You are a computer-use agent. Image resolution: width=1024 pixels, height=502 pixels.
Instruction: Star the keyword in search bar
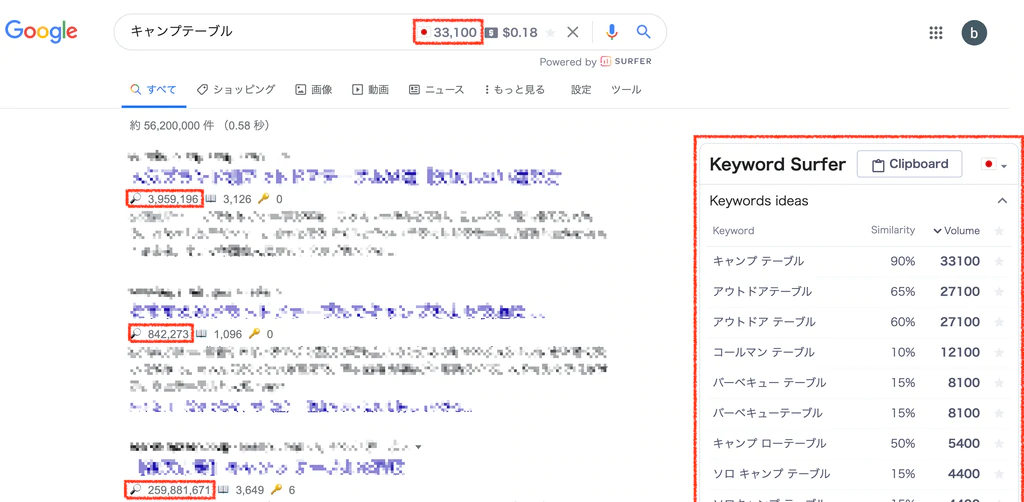pos(551,33)
